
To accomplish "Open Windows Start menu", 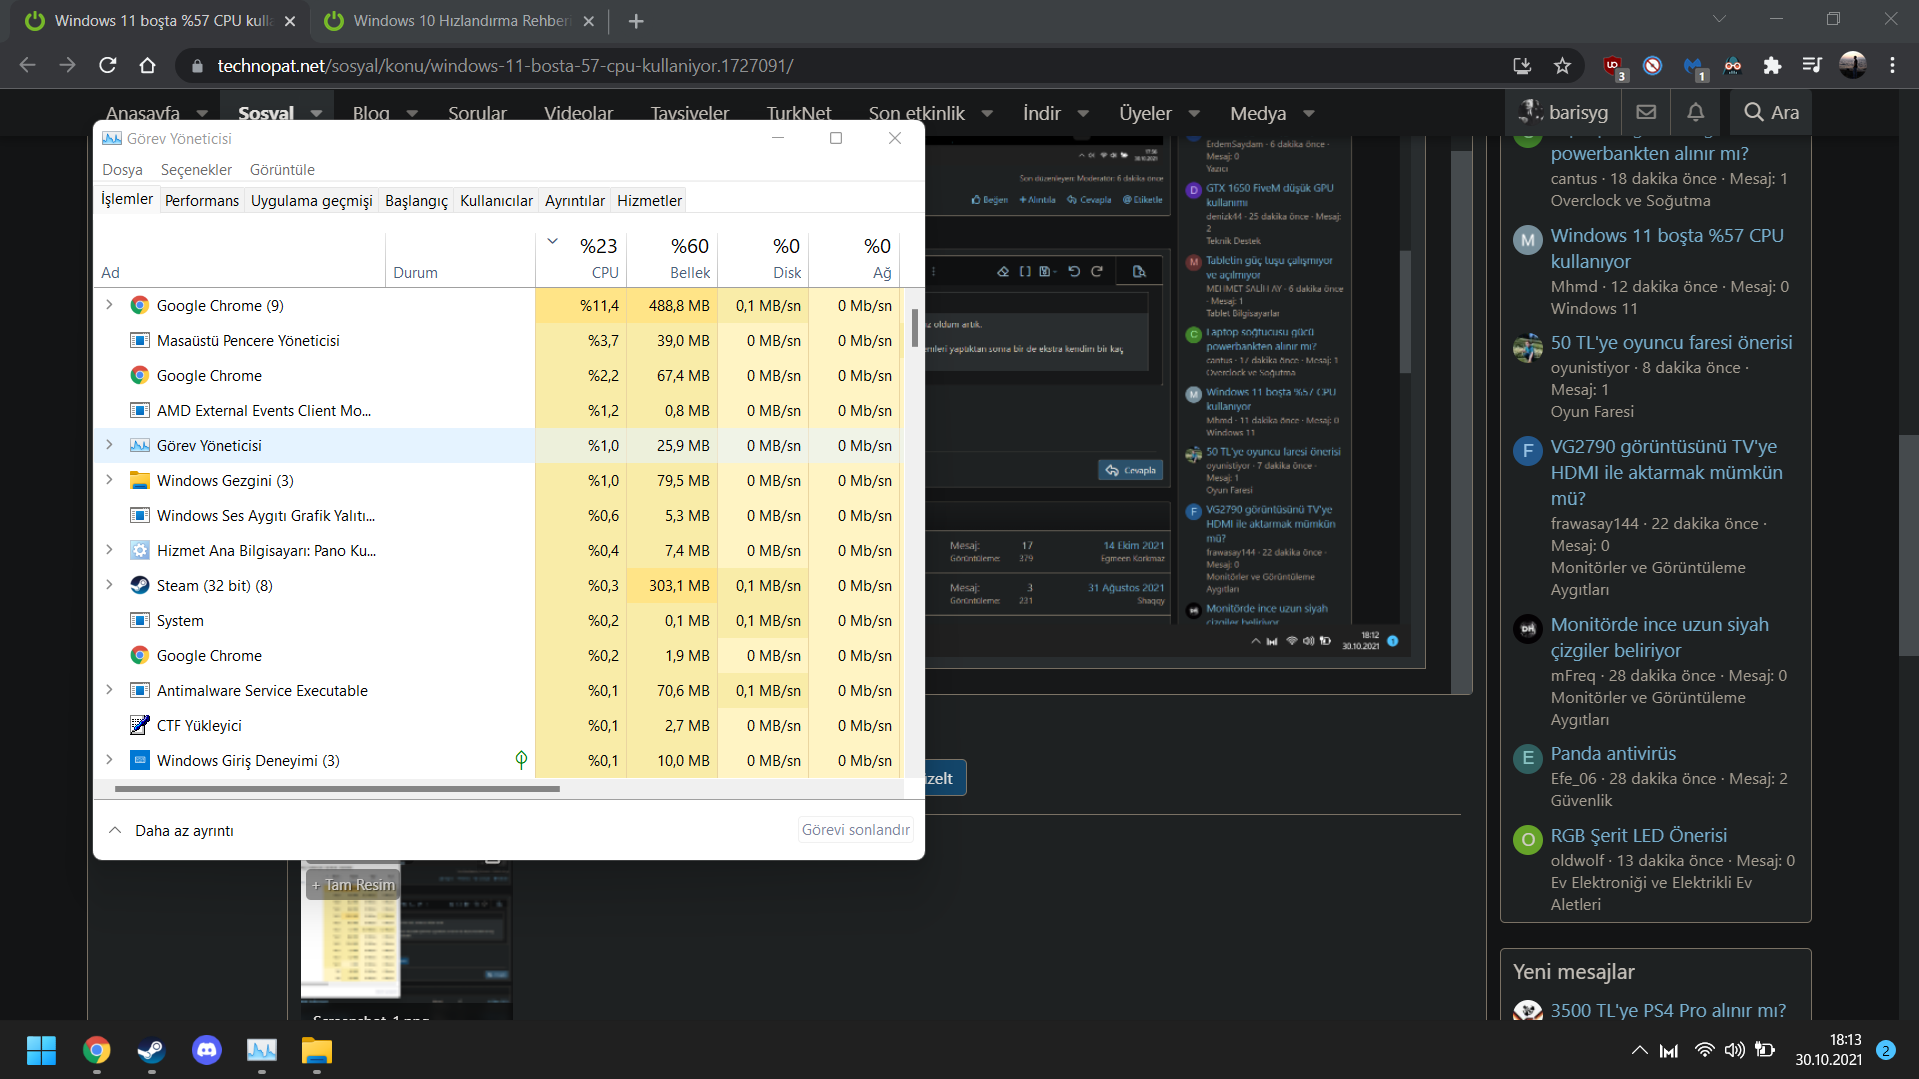I will coord(41,1050).
